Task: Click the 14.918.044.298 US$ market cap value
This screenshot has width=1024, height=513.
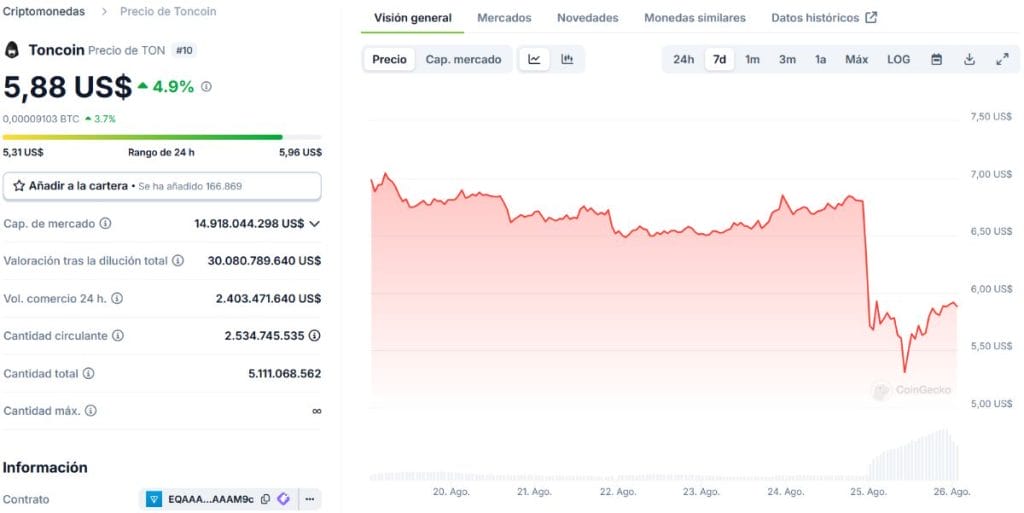Action: [249, 223]
